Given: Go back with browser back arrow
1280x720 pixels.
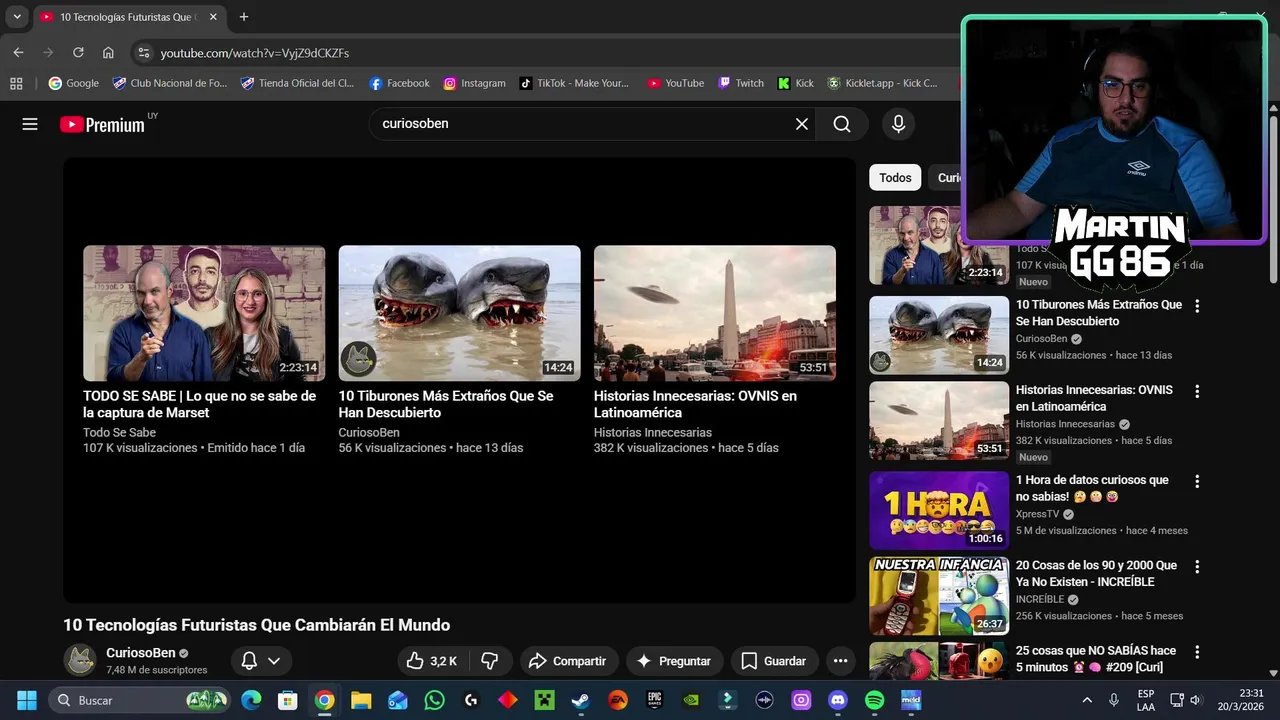Looking at the screenshot, I should pyautogui.click(x=18, y=52).
